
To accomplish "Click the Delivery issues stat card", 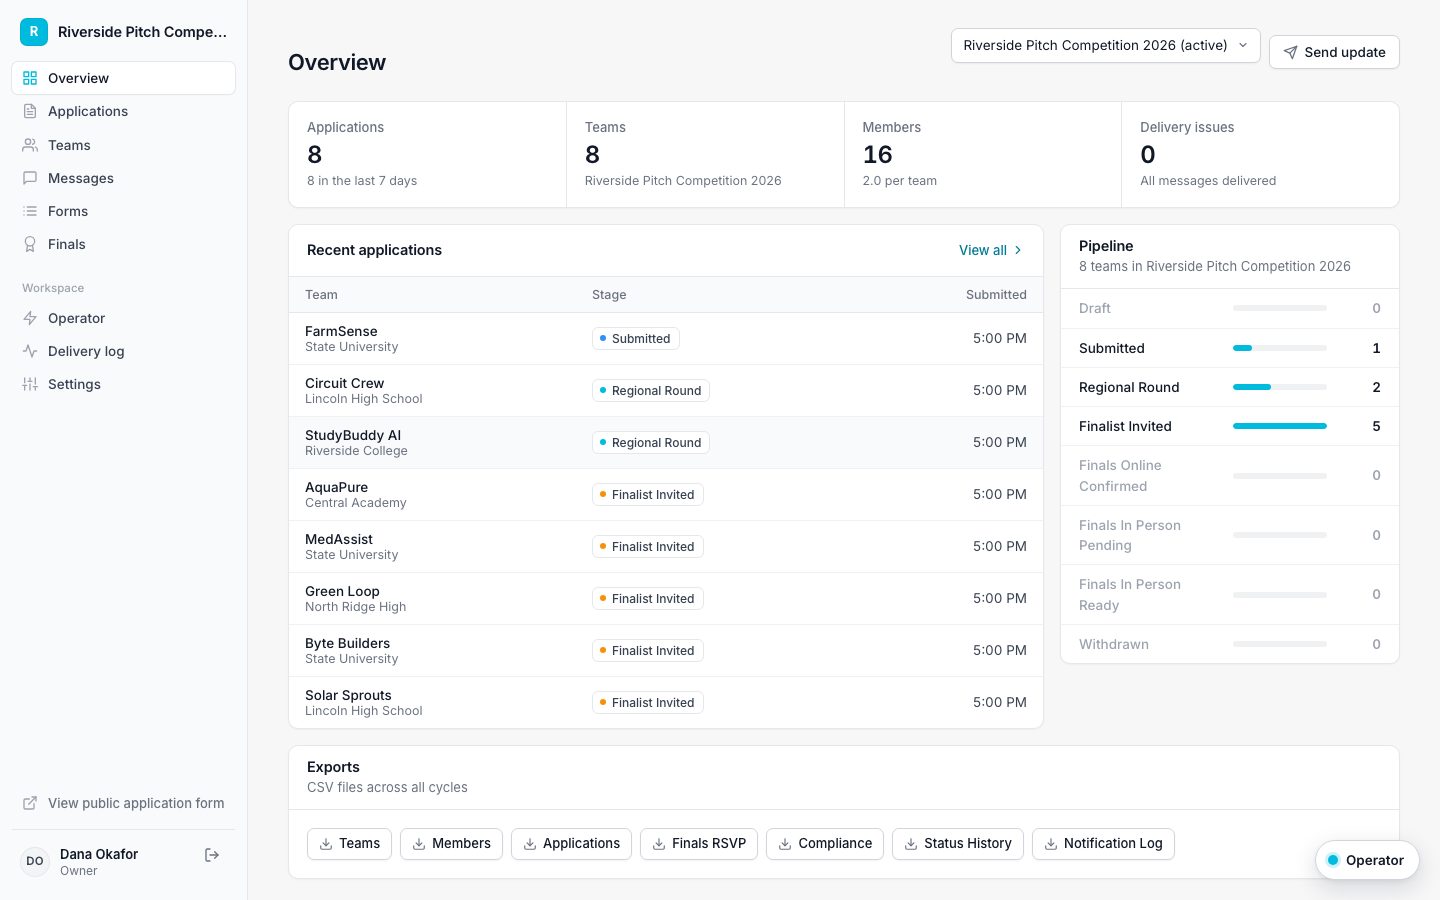I will coord(1260,154).
